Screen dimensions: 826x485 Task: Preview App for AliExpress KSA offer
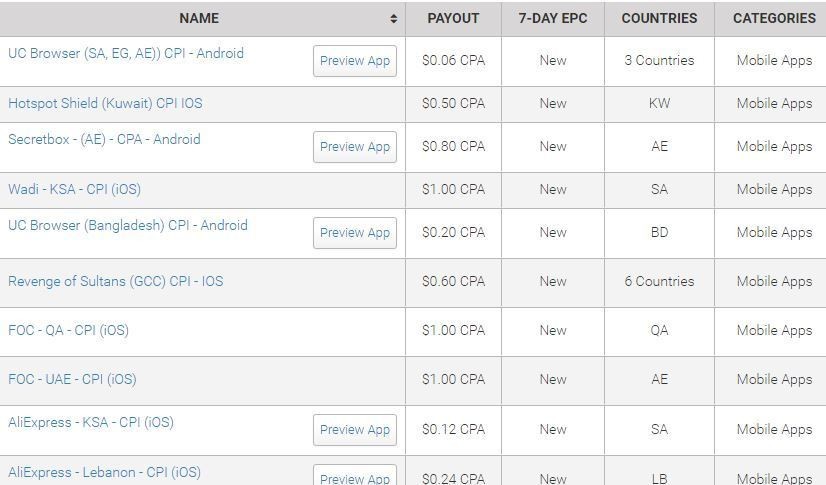pyautogui.click(x=355, y=430)
